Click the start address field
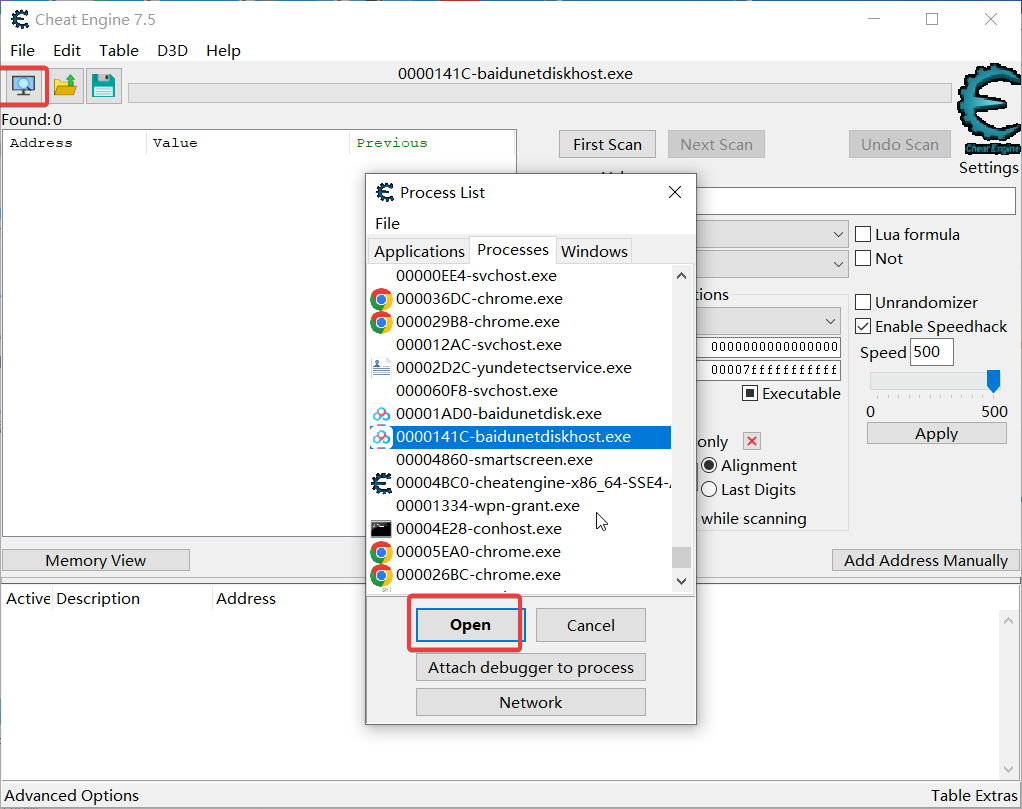1022x809 pixels. (768, 347)
